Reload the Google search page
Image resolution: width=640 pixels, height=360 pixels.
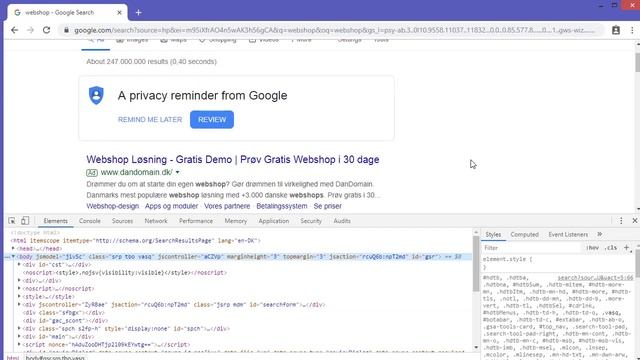47,30
